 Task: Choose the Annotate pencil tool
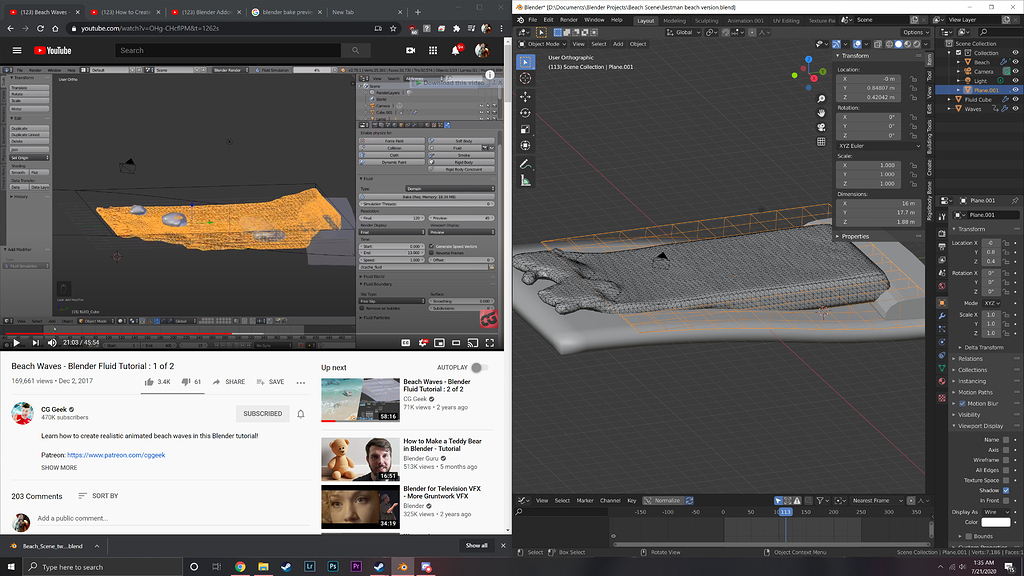click(x=526, y=164)
